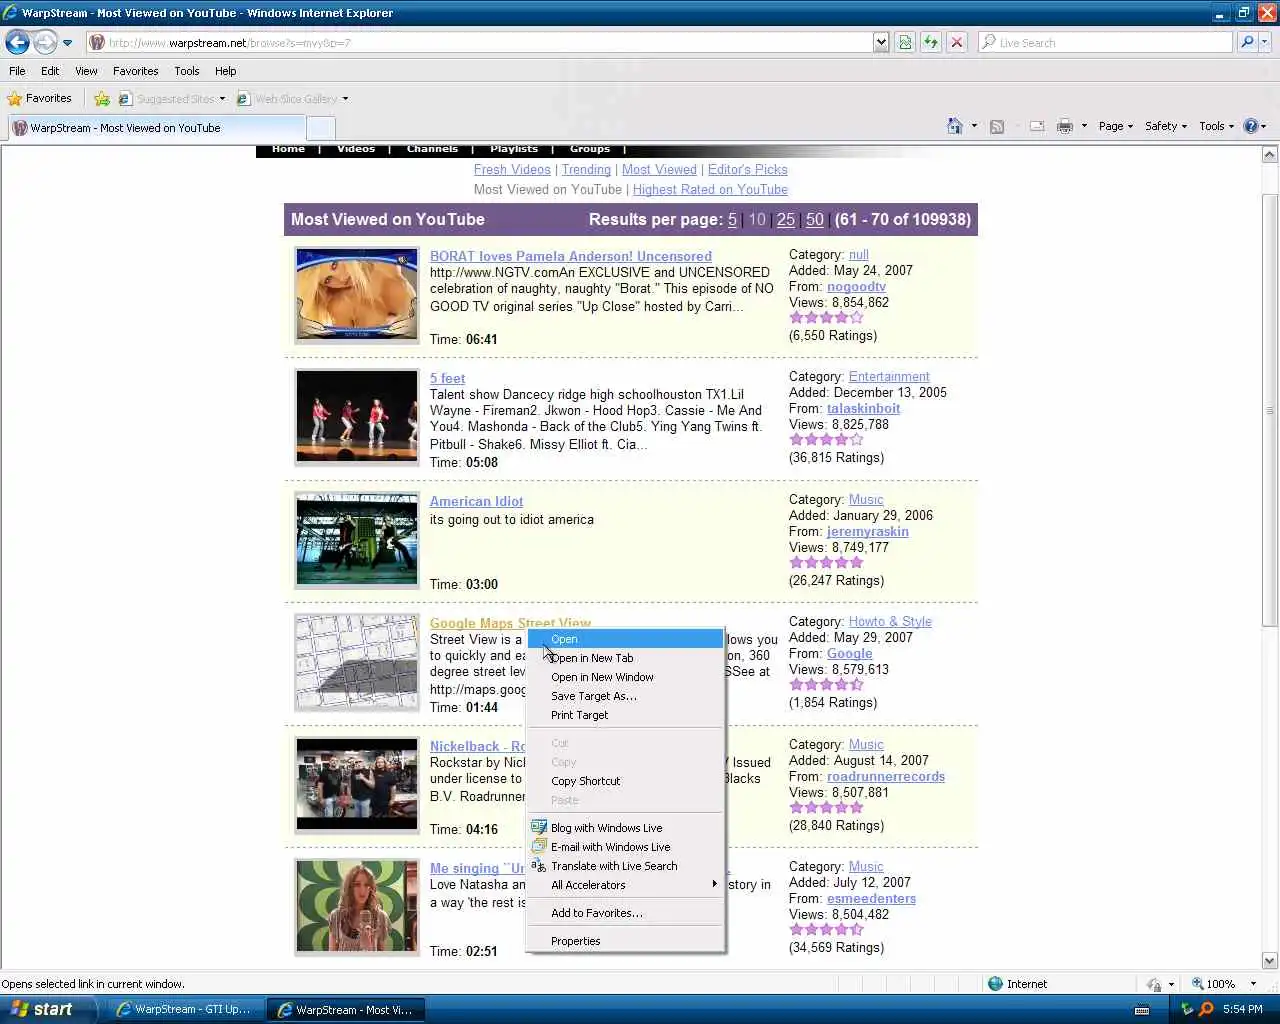Click the RSS feeds icon
Viewport: 1280px width, 1024px height.
click(x=997, y=126)
